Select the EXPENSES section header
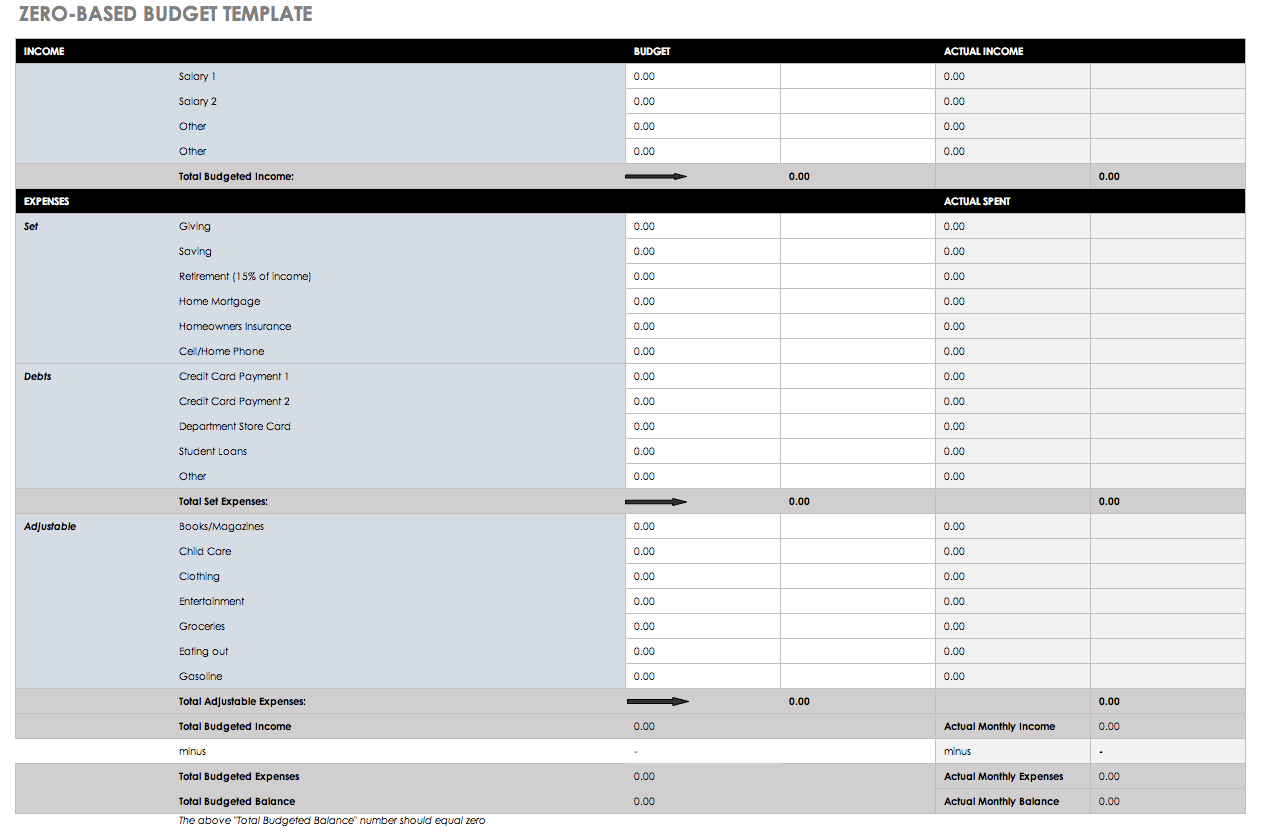1266x839 pixels. tap(46, 201)
